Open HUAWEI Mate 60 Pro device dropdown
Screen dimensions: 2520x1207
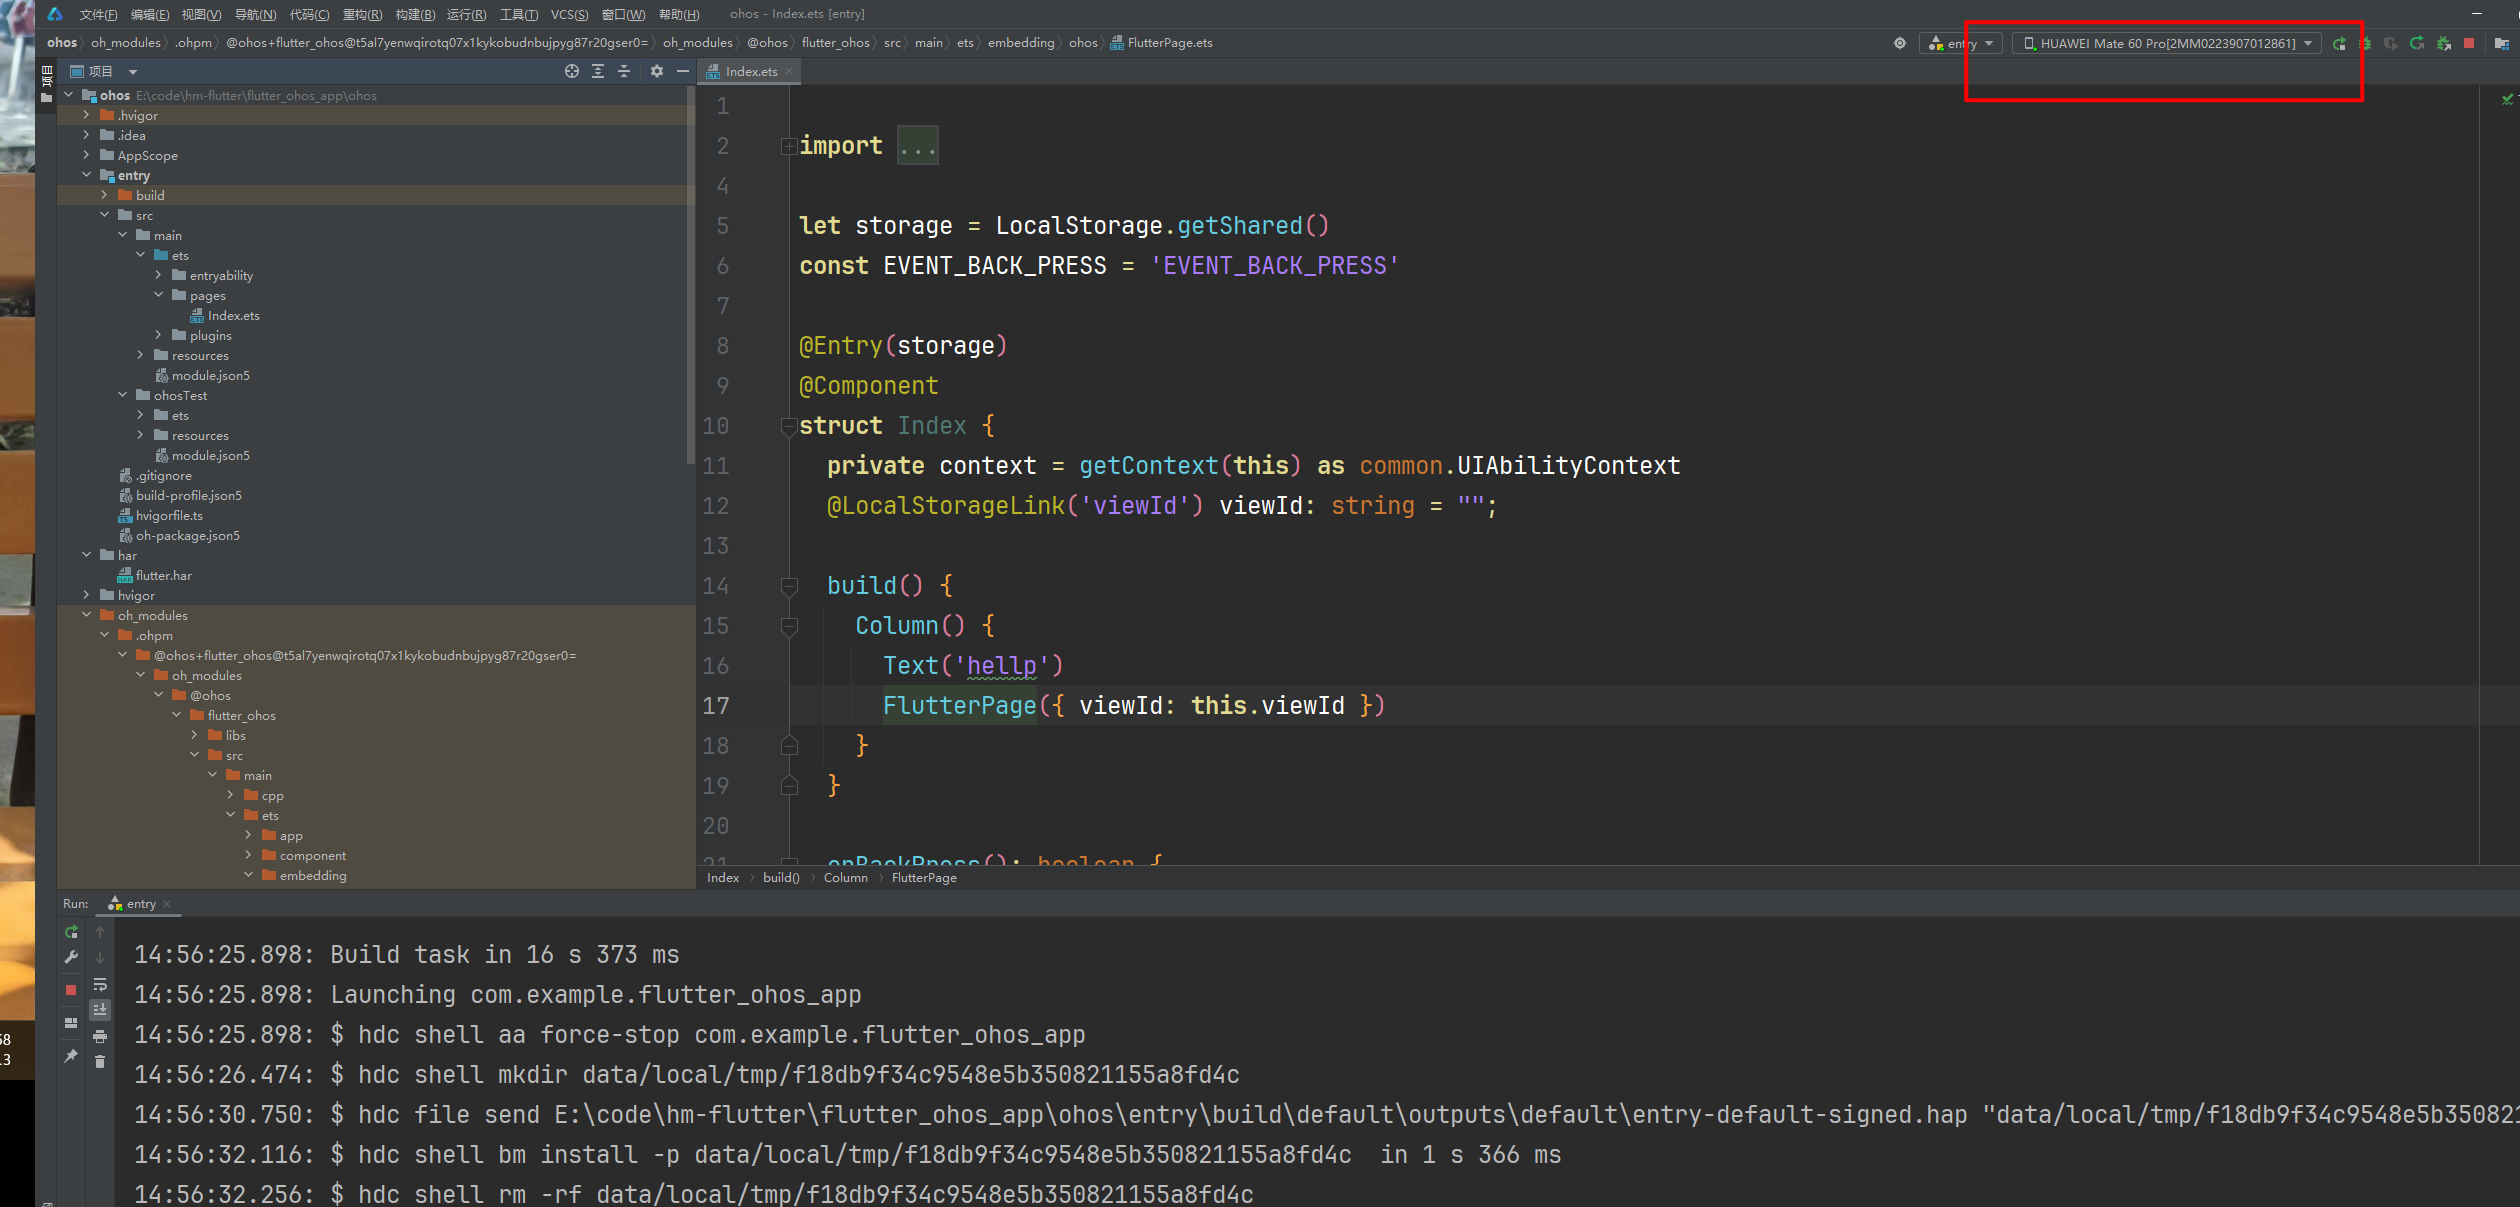click(x=2167, y=43)
